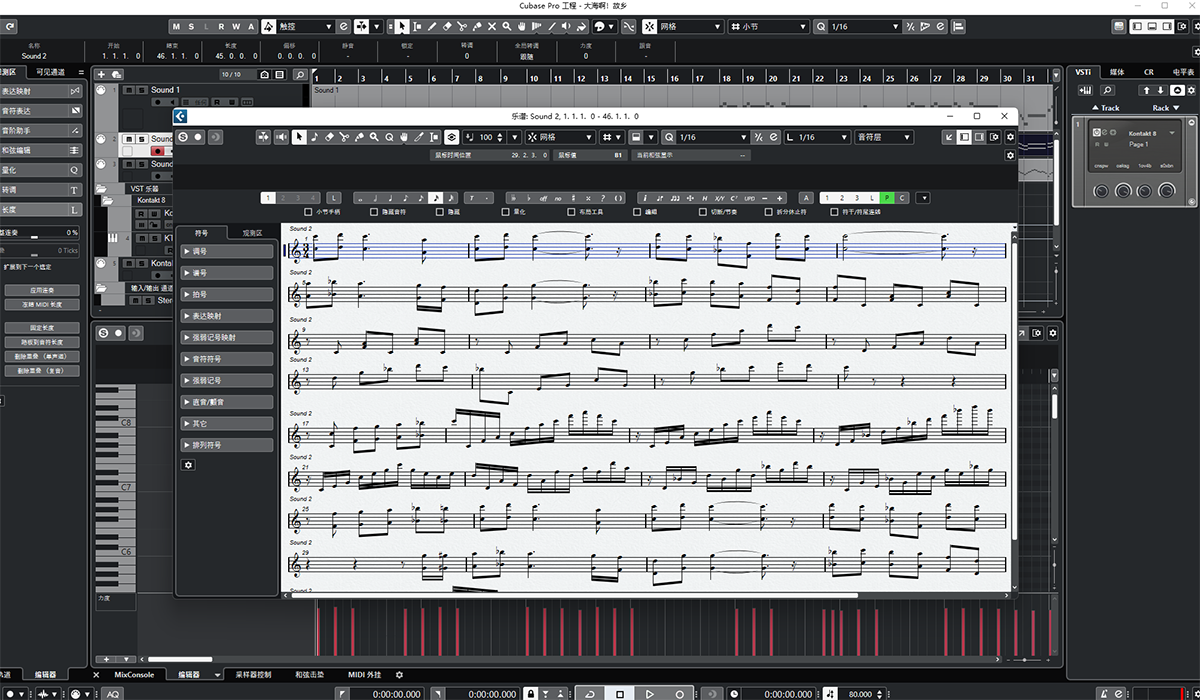The width and height of the screenshot is (1200, 700).
Task: Enable the 小节手柄 checkbox
Action: [307, 212]
